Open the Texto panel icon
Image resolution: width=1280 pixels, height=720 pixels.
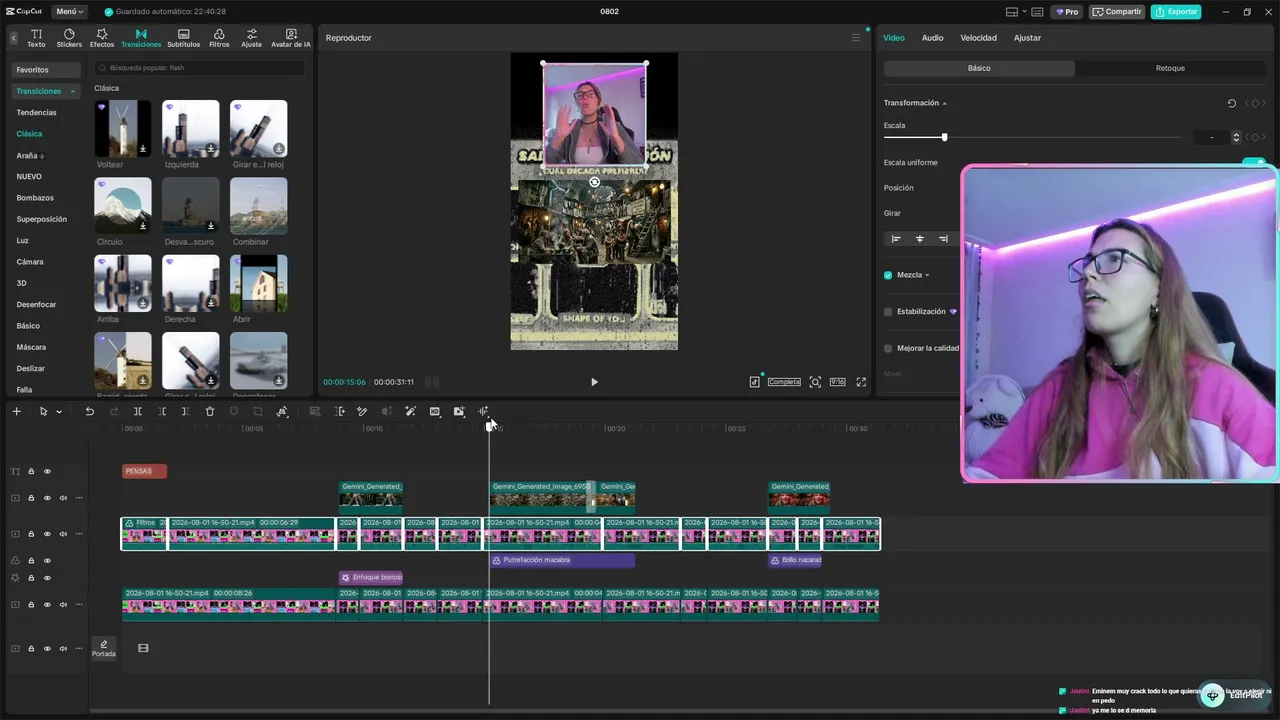coord(36,38)
